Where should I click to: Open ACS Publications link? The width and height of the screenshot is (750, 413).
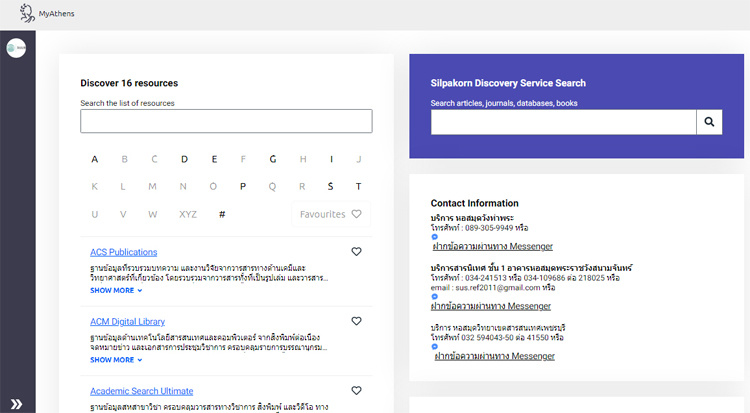click(x=123, y=252)
